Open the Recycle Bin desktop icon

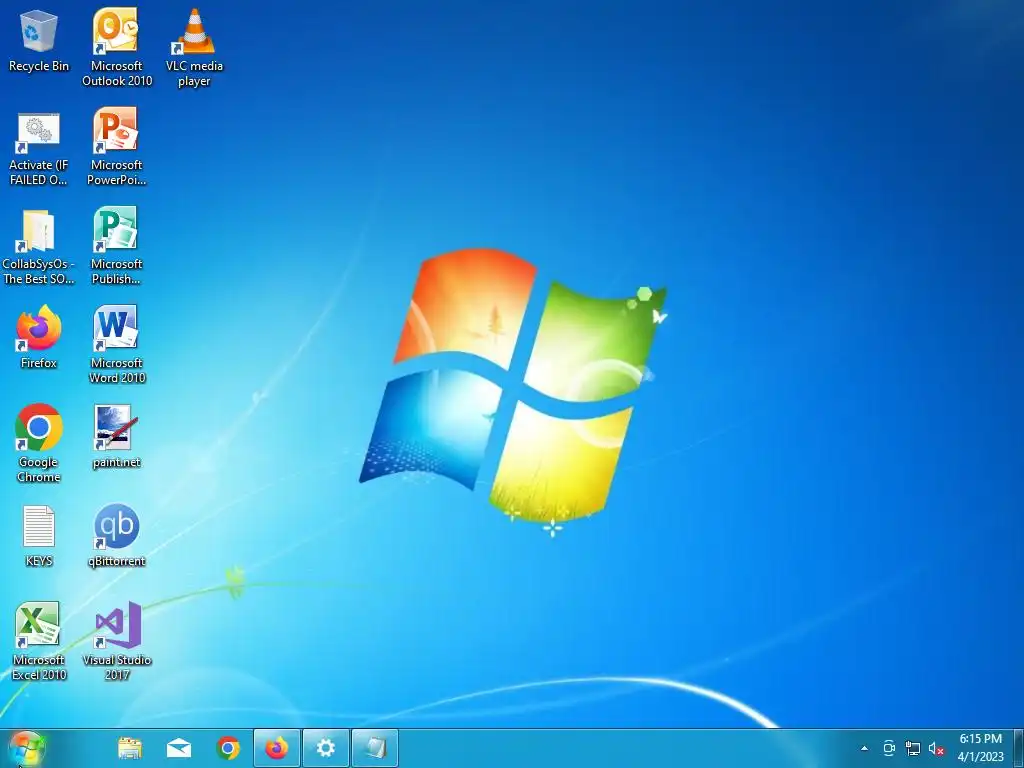tap(39, 40)
